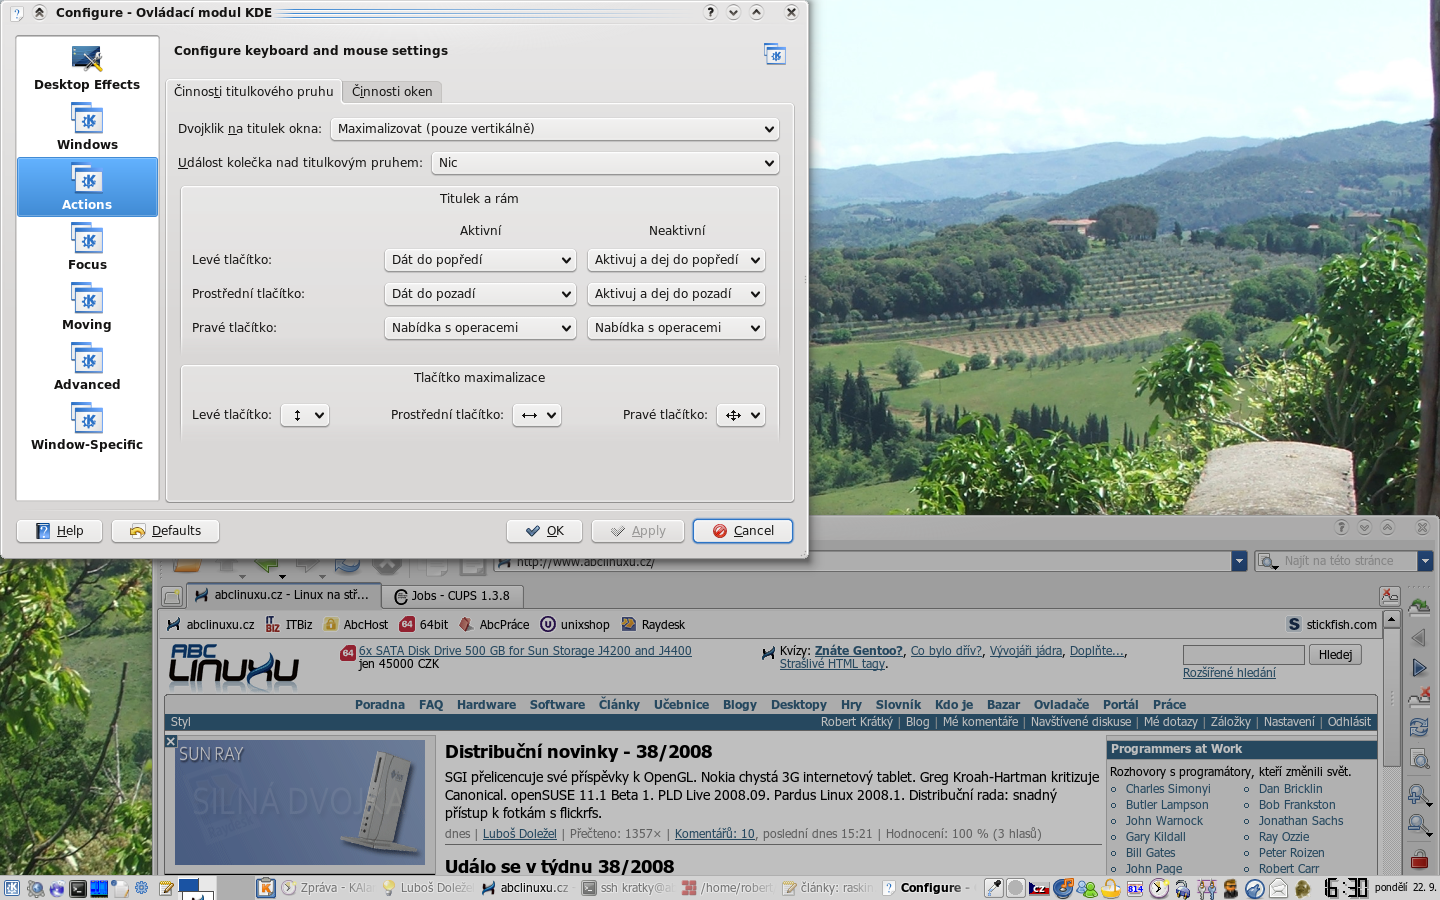Open active right button 'Nabídka s operacemi' dropdown

(x=480, y=328)
